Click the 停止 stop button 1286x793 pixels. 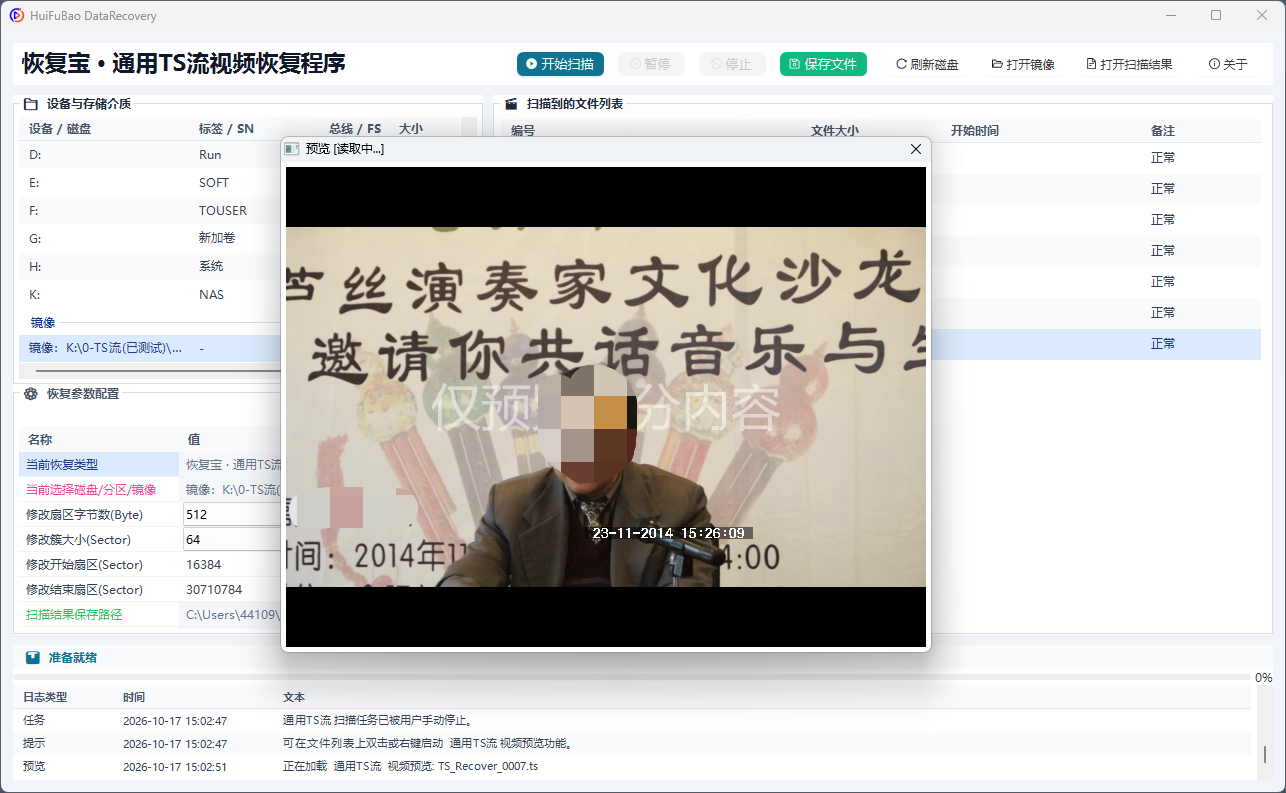(x=732, y=64)
